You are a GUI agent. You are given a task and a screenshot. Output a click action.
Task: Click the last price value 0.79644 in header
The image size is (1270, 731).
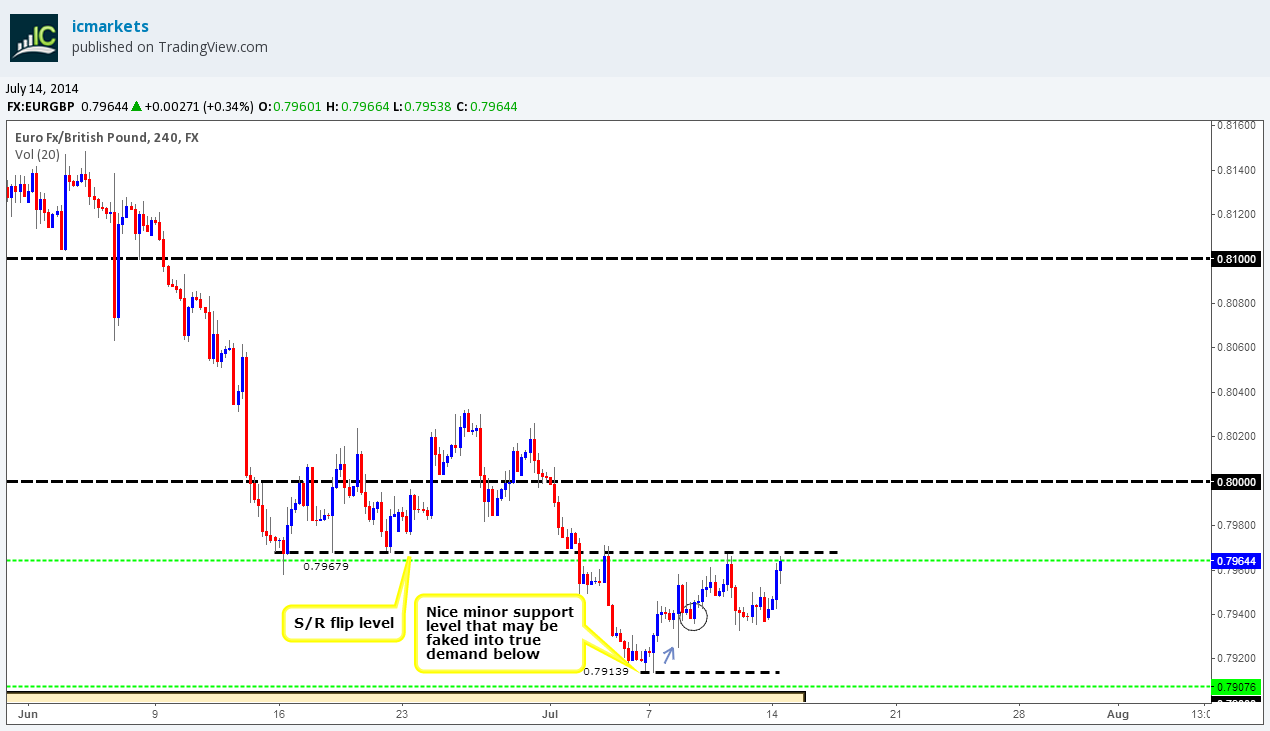[x=104, y=106]
